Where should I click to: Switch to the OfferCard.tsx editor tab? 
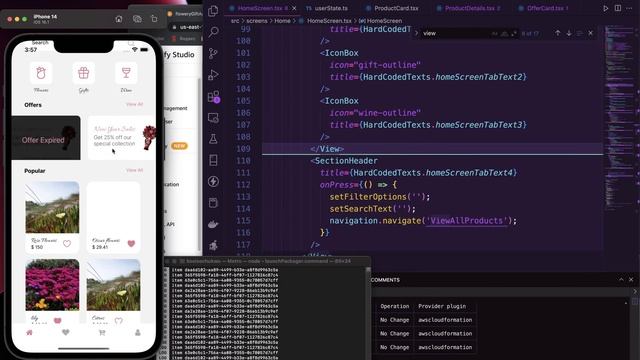point(543,8)
